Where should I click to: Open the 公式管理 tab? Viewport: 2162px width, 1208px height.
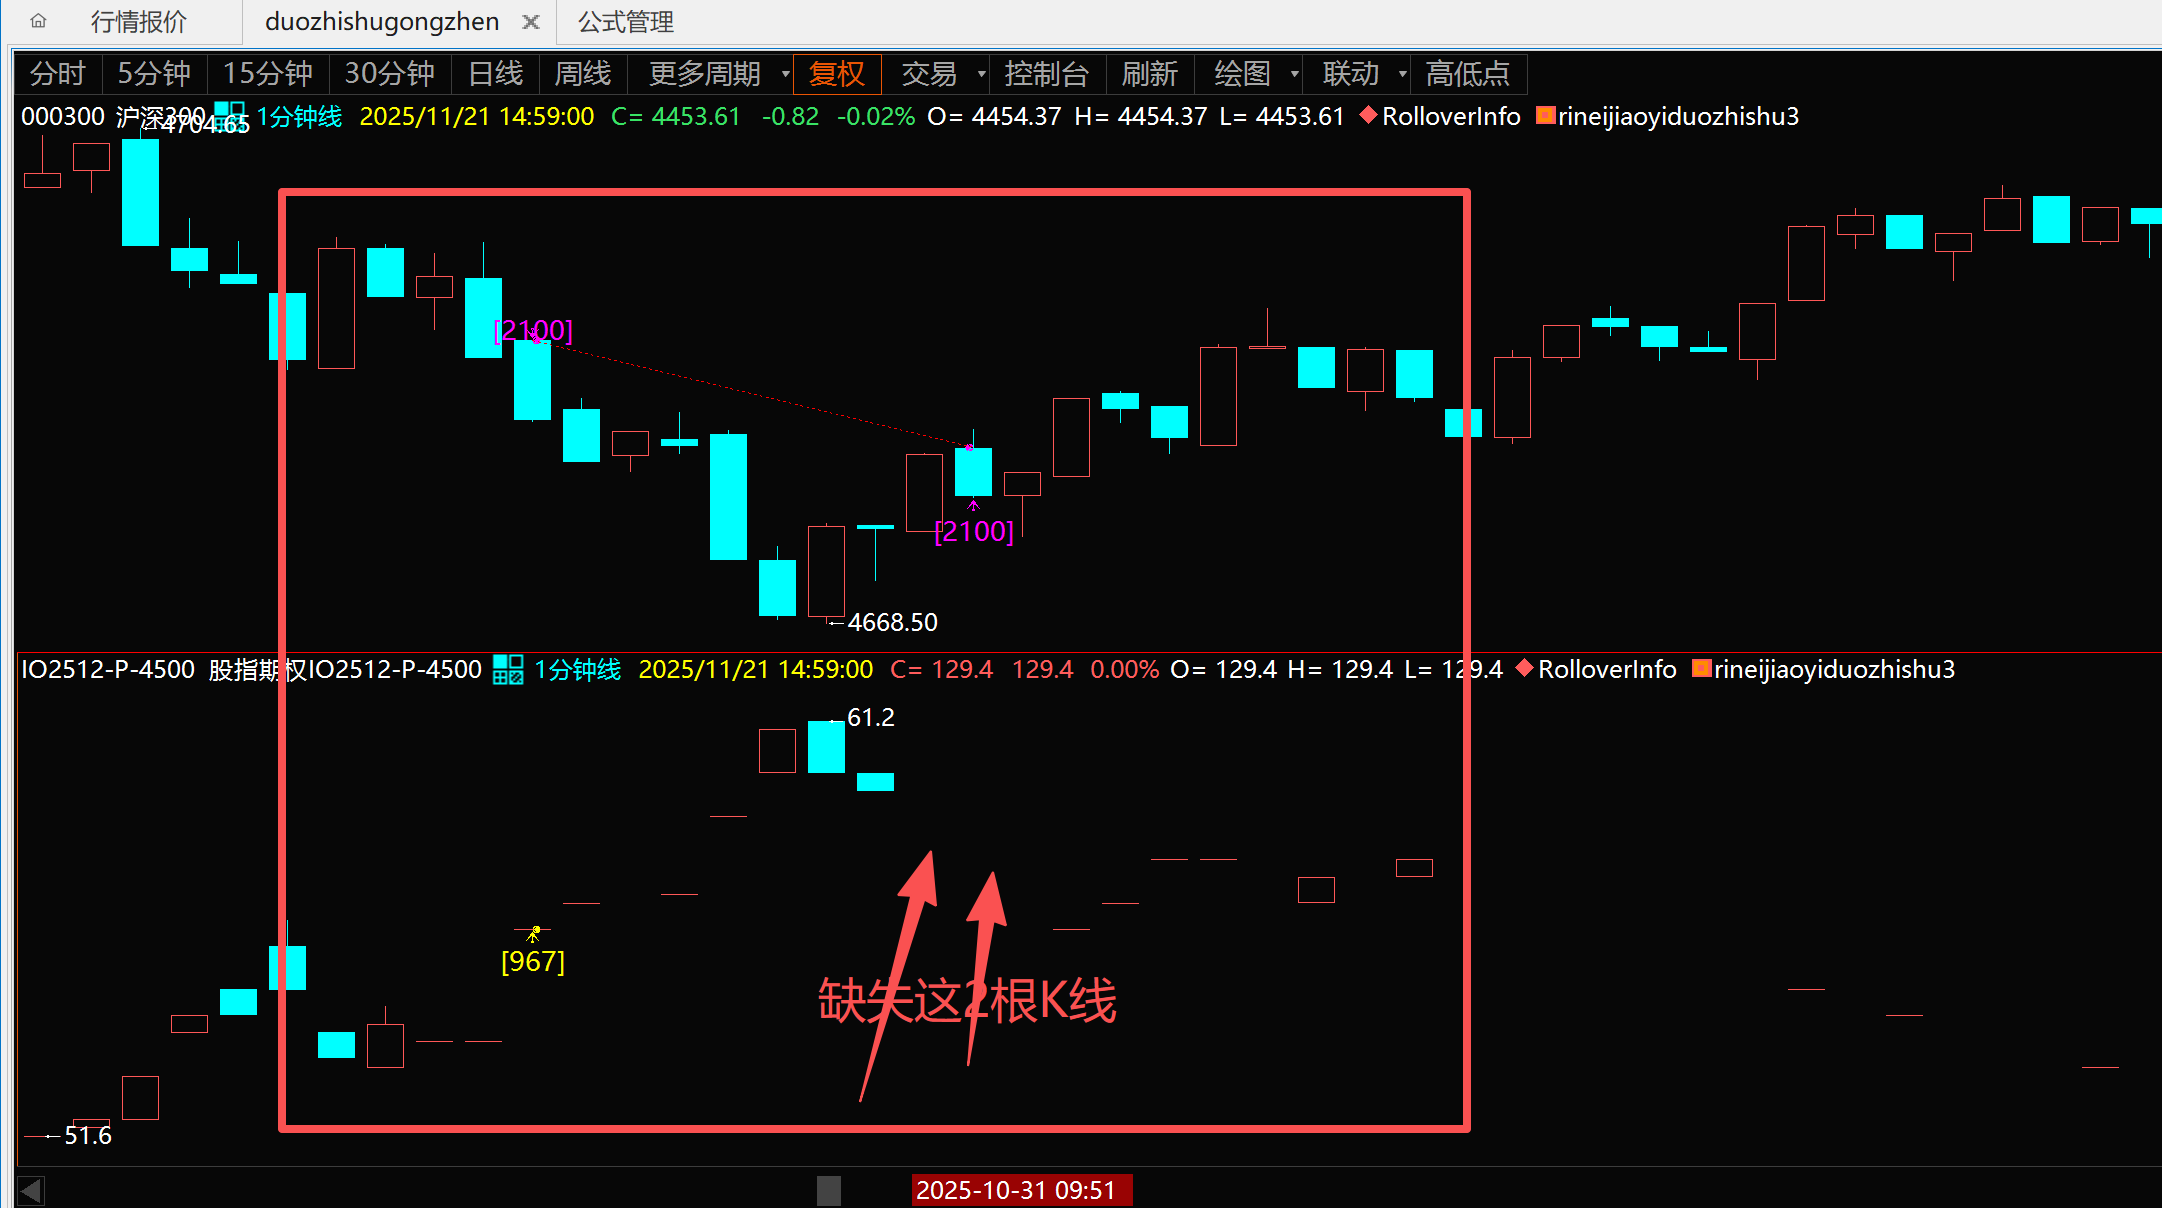click(x=625, y=22)
